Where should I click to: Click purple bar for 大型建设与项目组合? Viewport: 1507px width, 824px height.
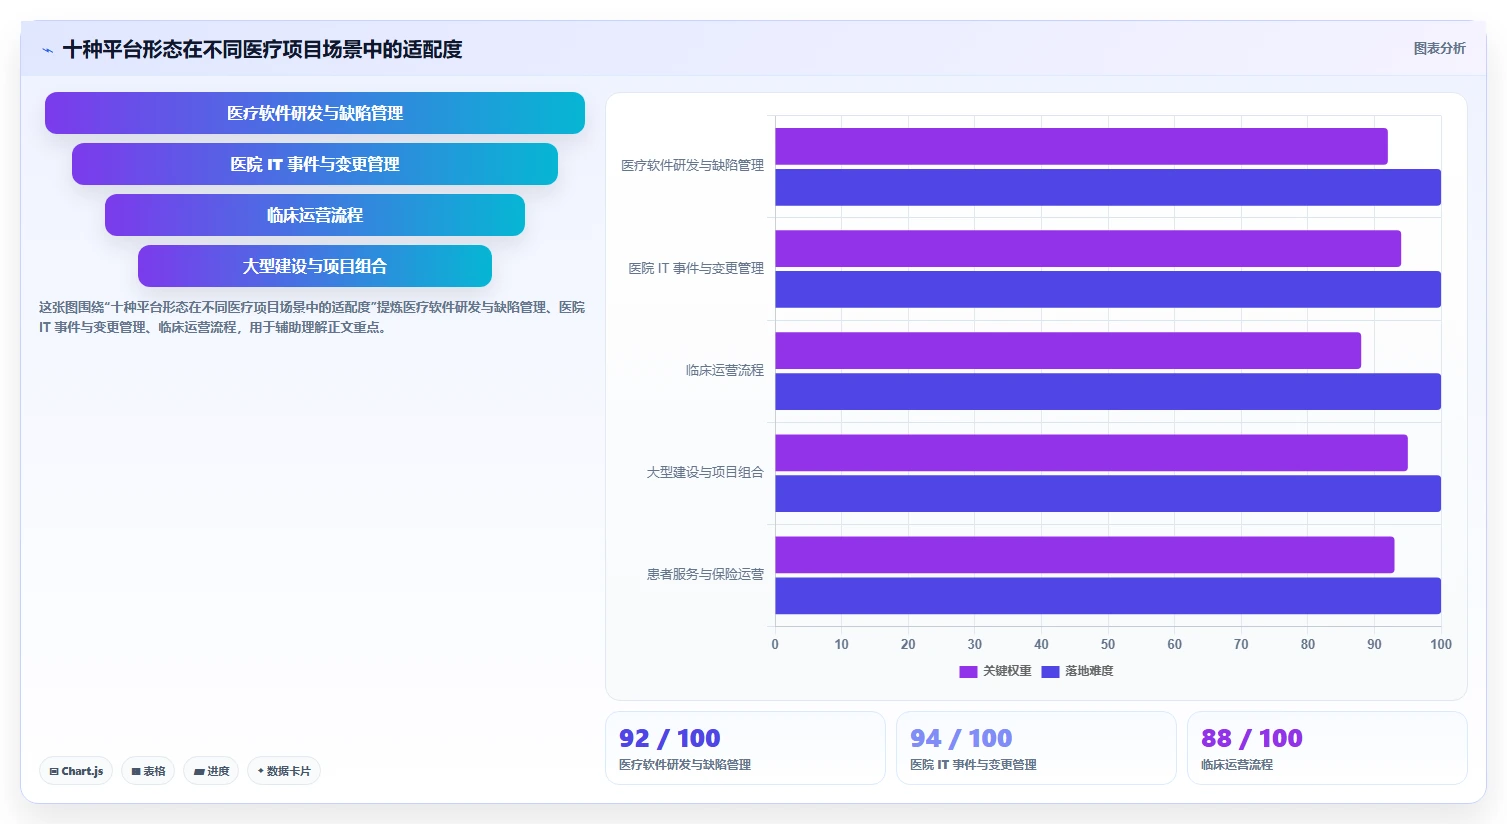coord(1091,452)
